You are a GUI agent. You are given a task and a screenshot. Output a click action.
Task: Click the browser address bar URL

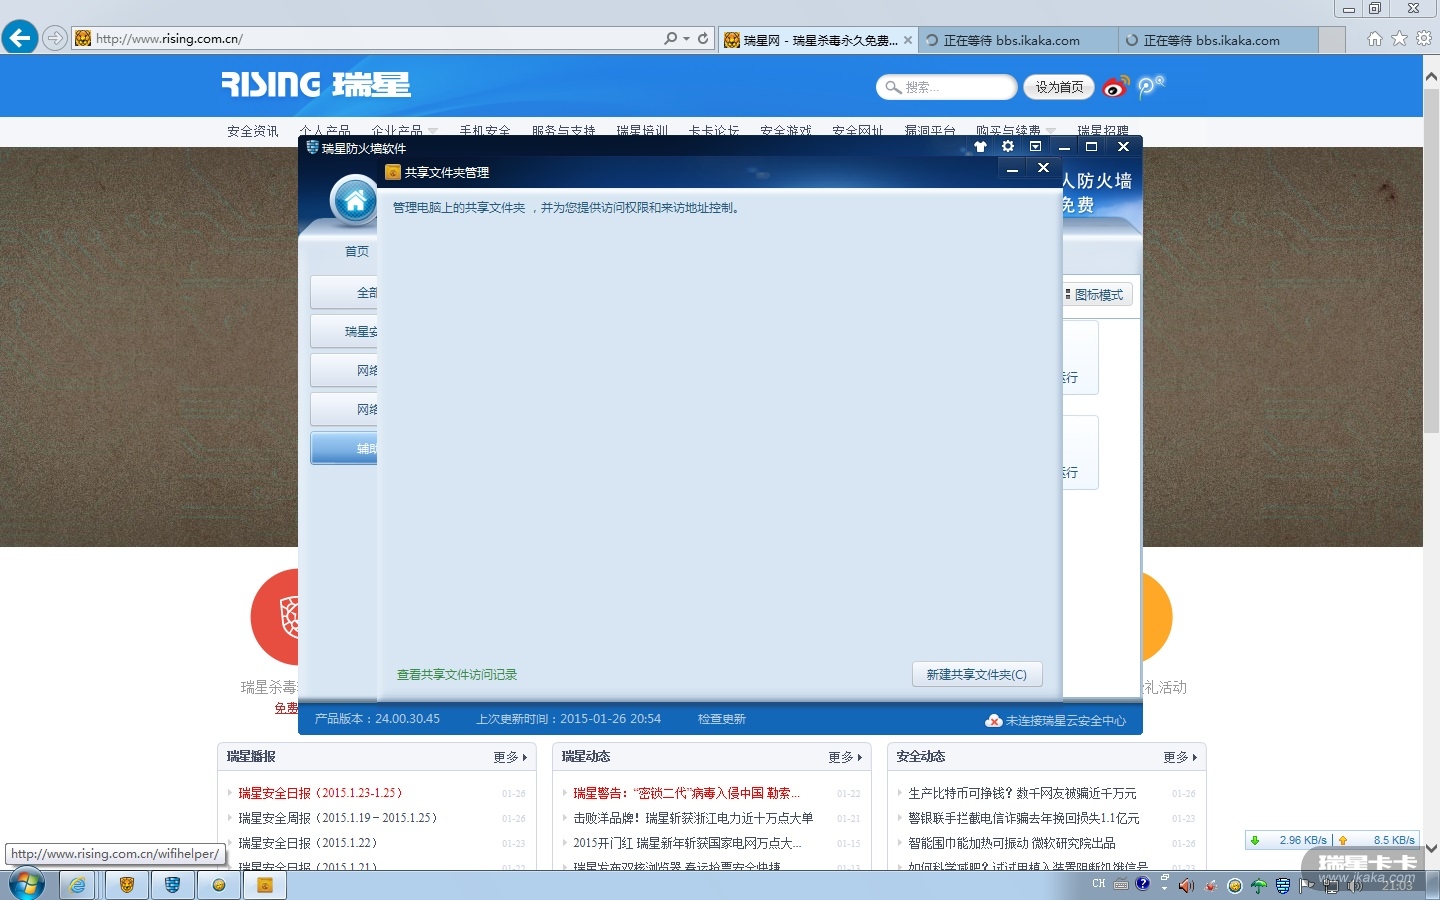pyautogui.click(x=169, y=39)
